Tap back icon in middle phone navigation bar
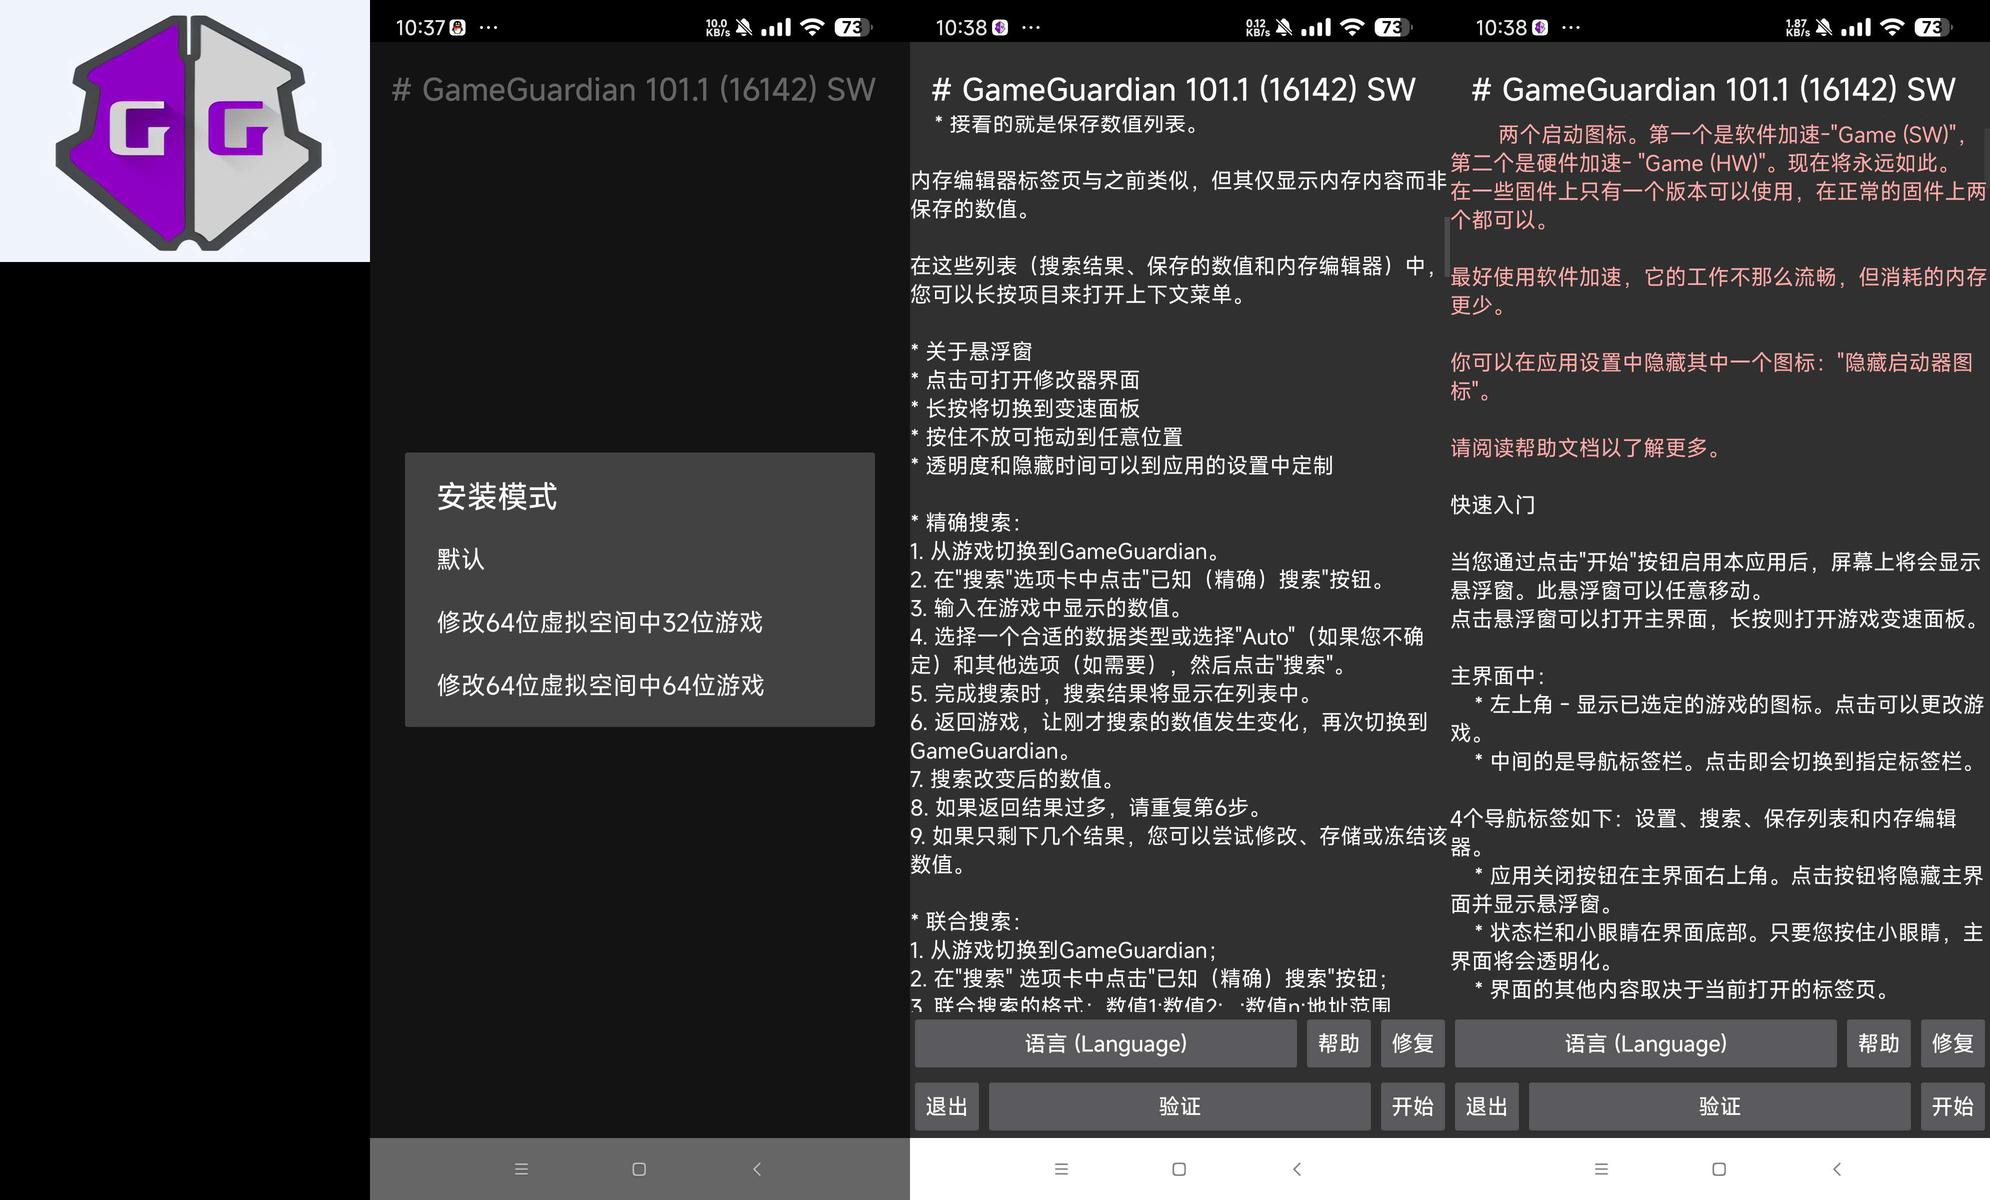The height and width of the screenshot is (1200, 1990). click(1297, 1169)
